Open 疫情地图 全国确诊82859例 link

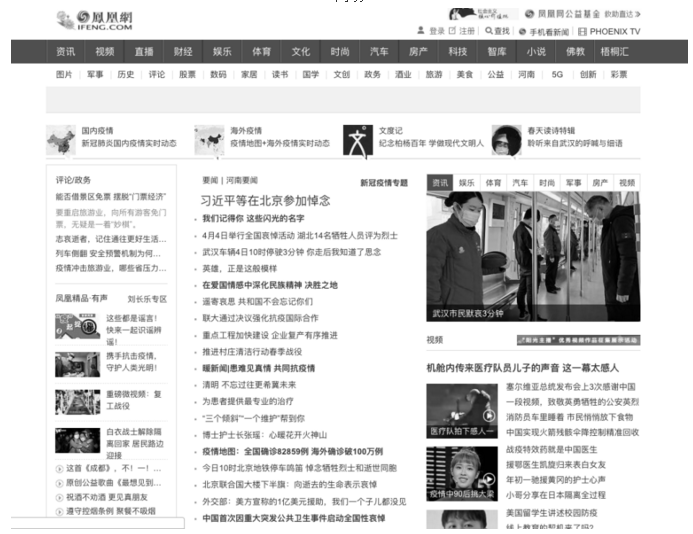point(293,452)
